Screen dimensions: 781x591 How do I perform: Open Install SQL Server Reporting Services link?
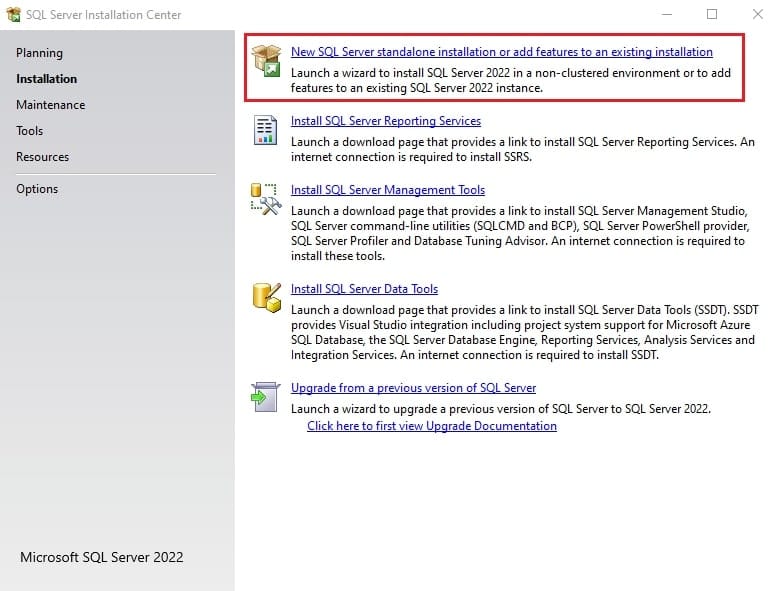pyautogui.click(x=386, y=121)
